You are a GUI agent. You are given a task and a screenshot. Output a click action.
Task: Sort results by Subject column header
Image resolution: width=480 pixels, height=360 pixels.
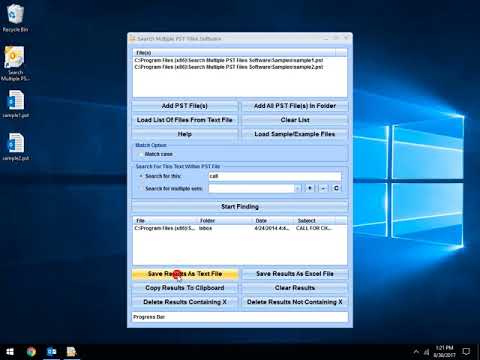[x=315, y=221]
